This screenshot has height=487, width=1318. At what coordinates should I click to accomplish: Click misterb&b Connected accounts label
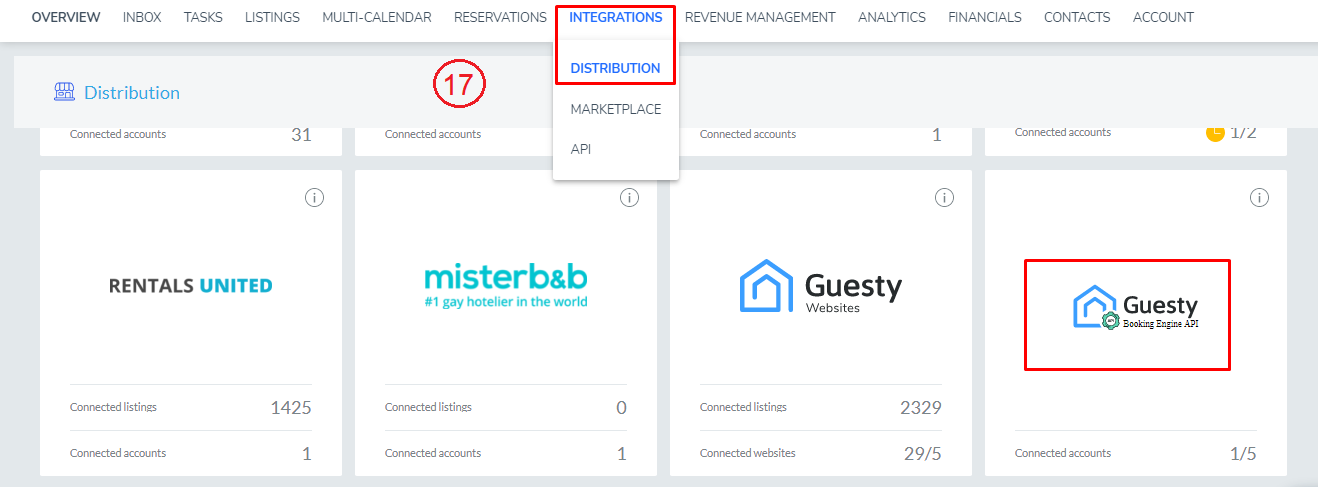433,453
